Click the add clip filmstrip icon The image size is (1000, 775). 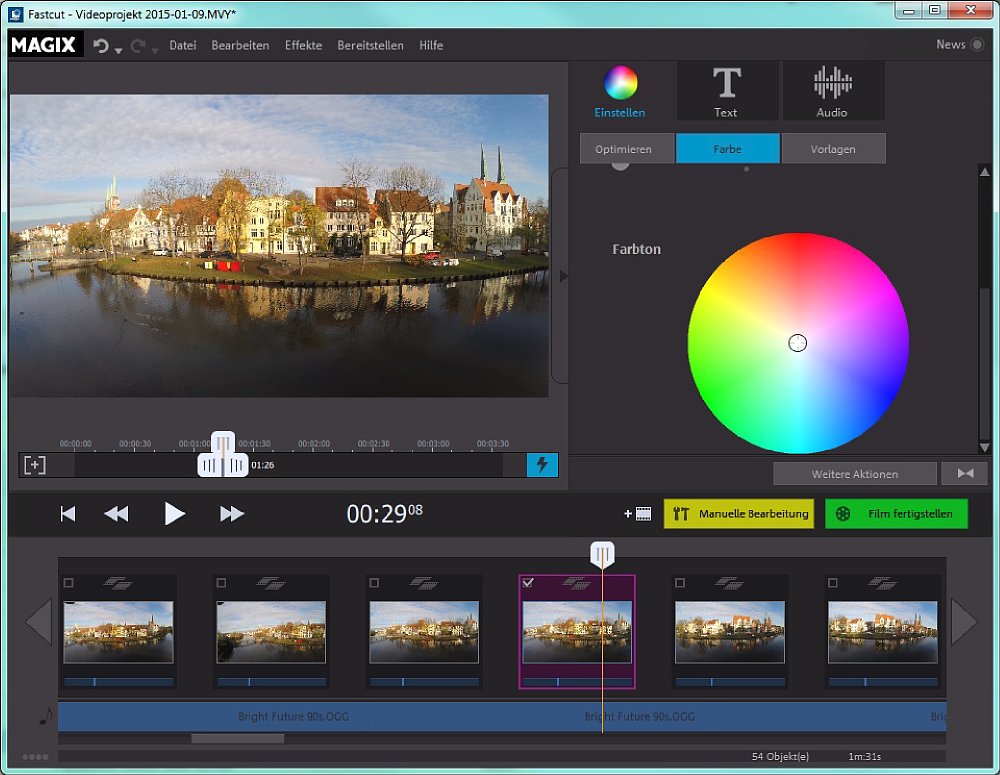[638, 514]
